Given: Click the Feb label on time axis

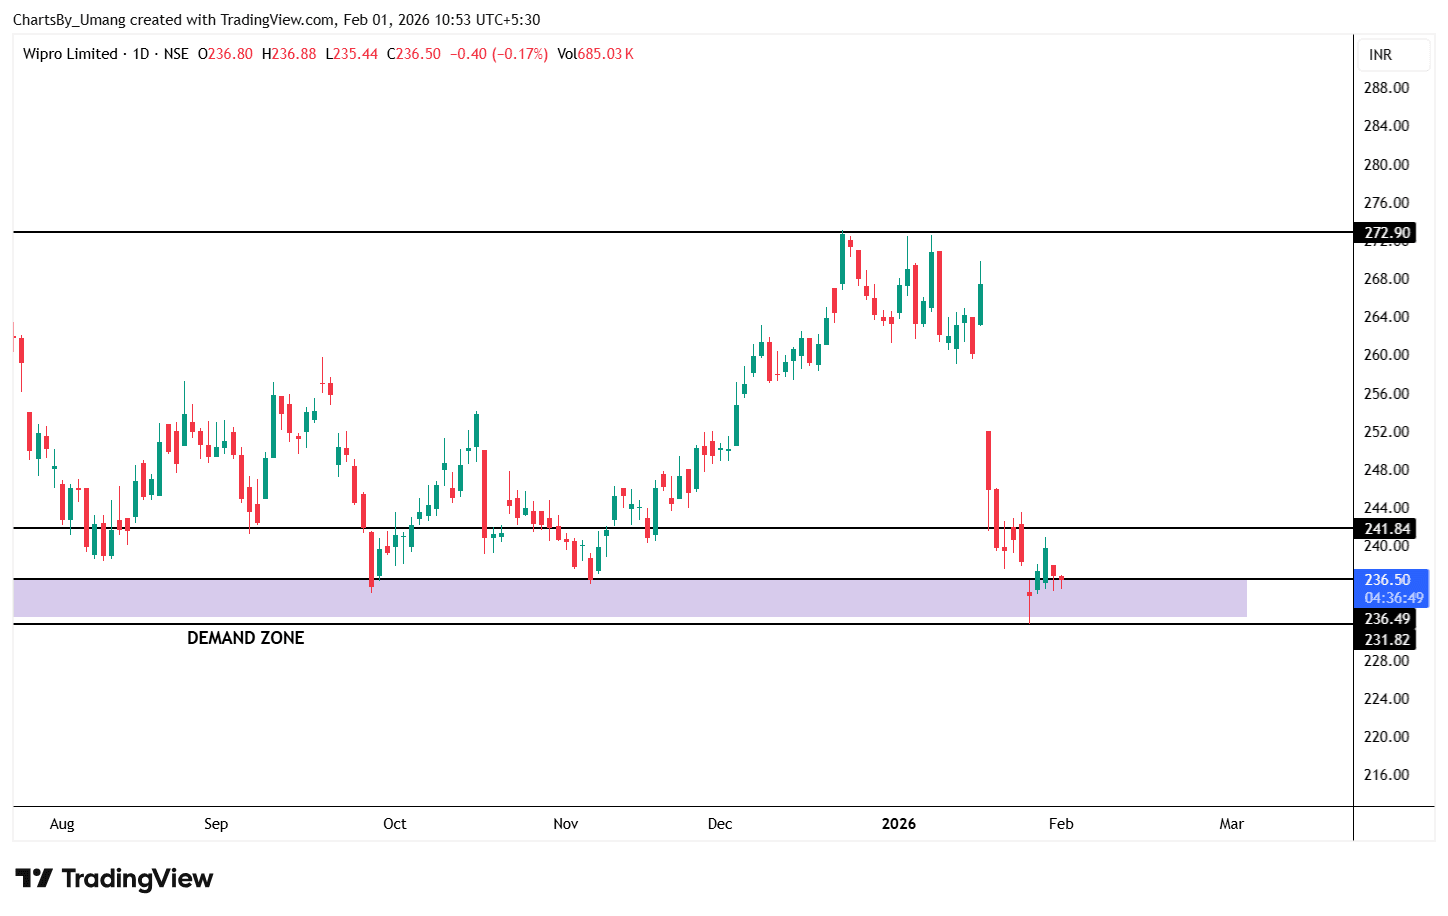Looking at the screenshot, I should coord(1061,824).
